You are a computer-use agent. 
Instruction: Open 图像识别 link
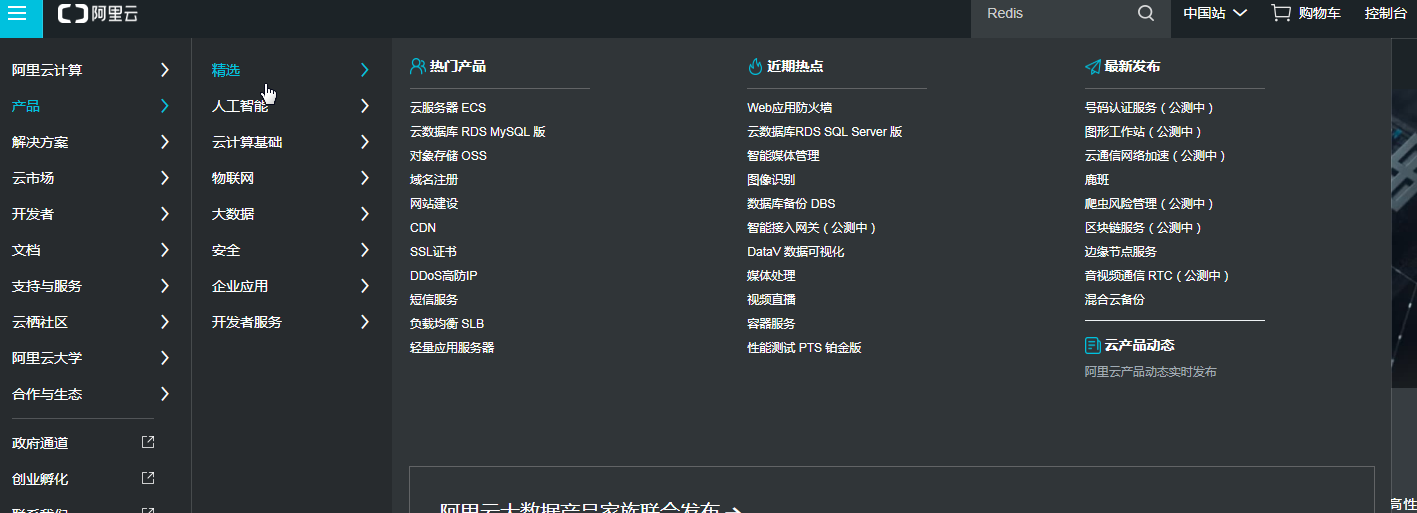771,180
